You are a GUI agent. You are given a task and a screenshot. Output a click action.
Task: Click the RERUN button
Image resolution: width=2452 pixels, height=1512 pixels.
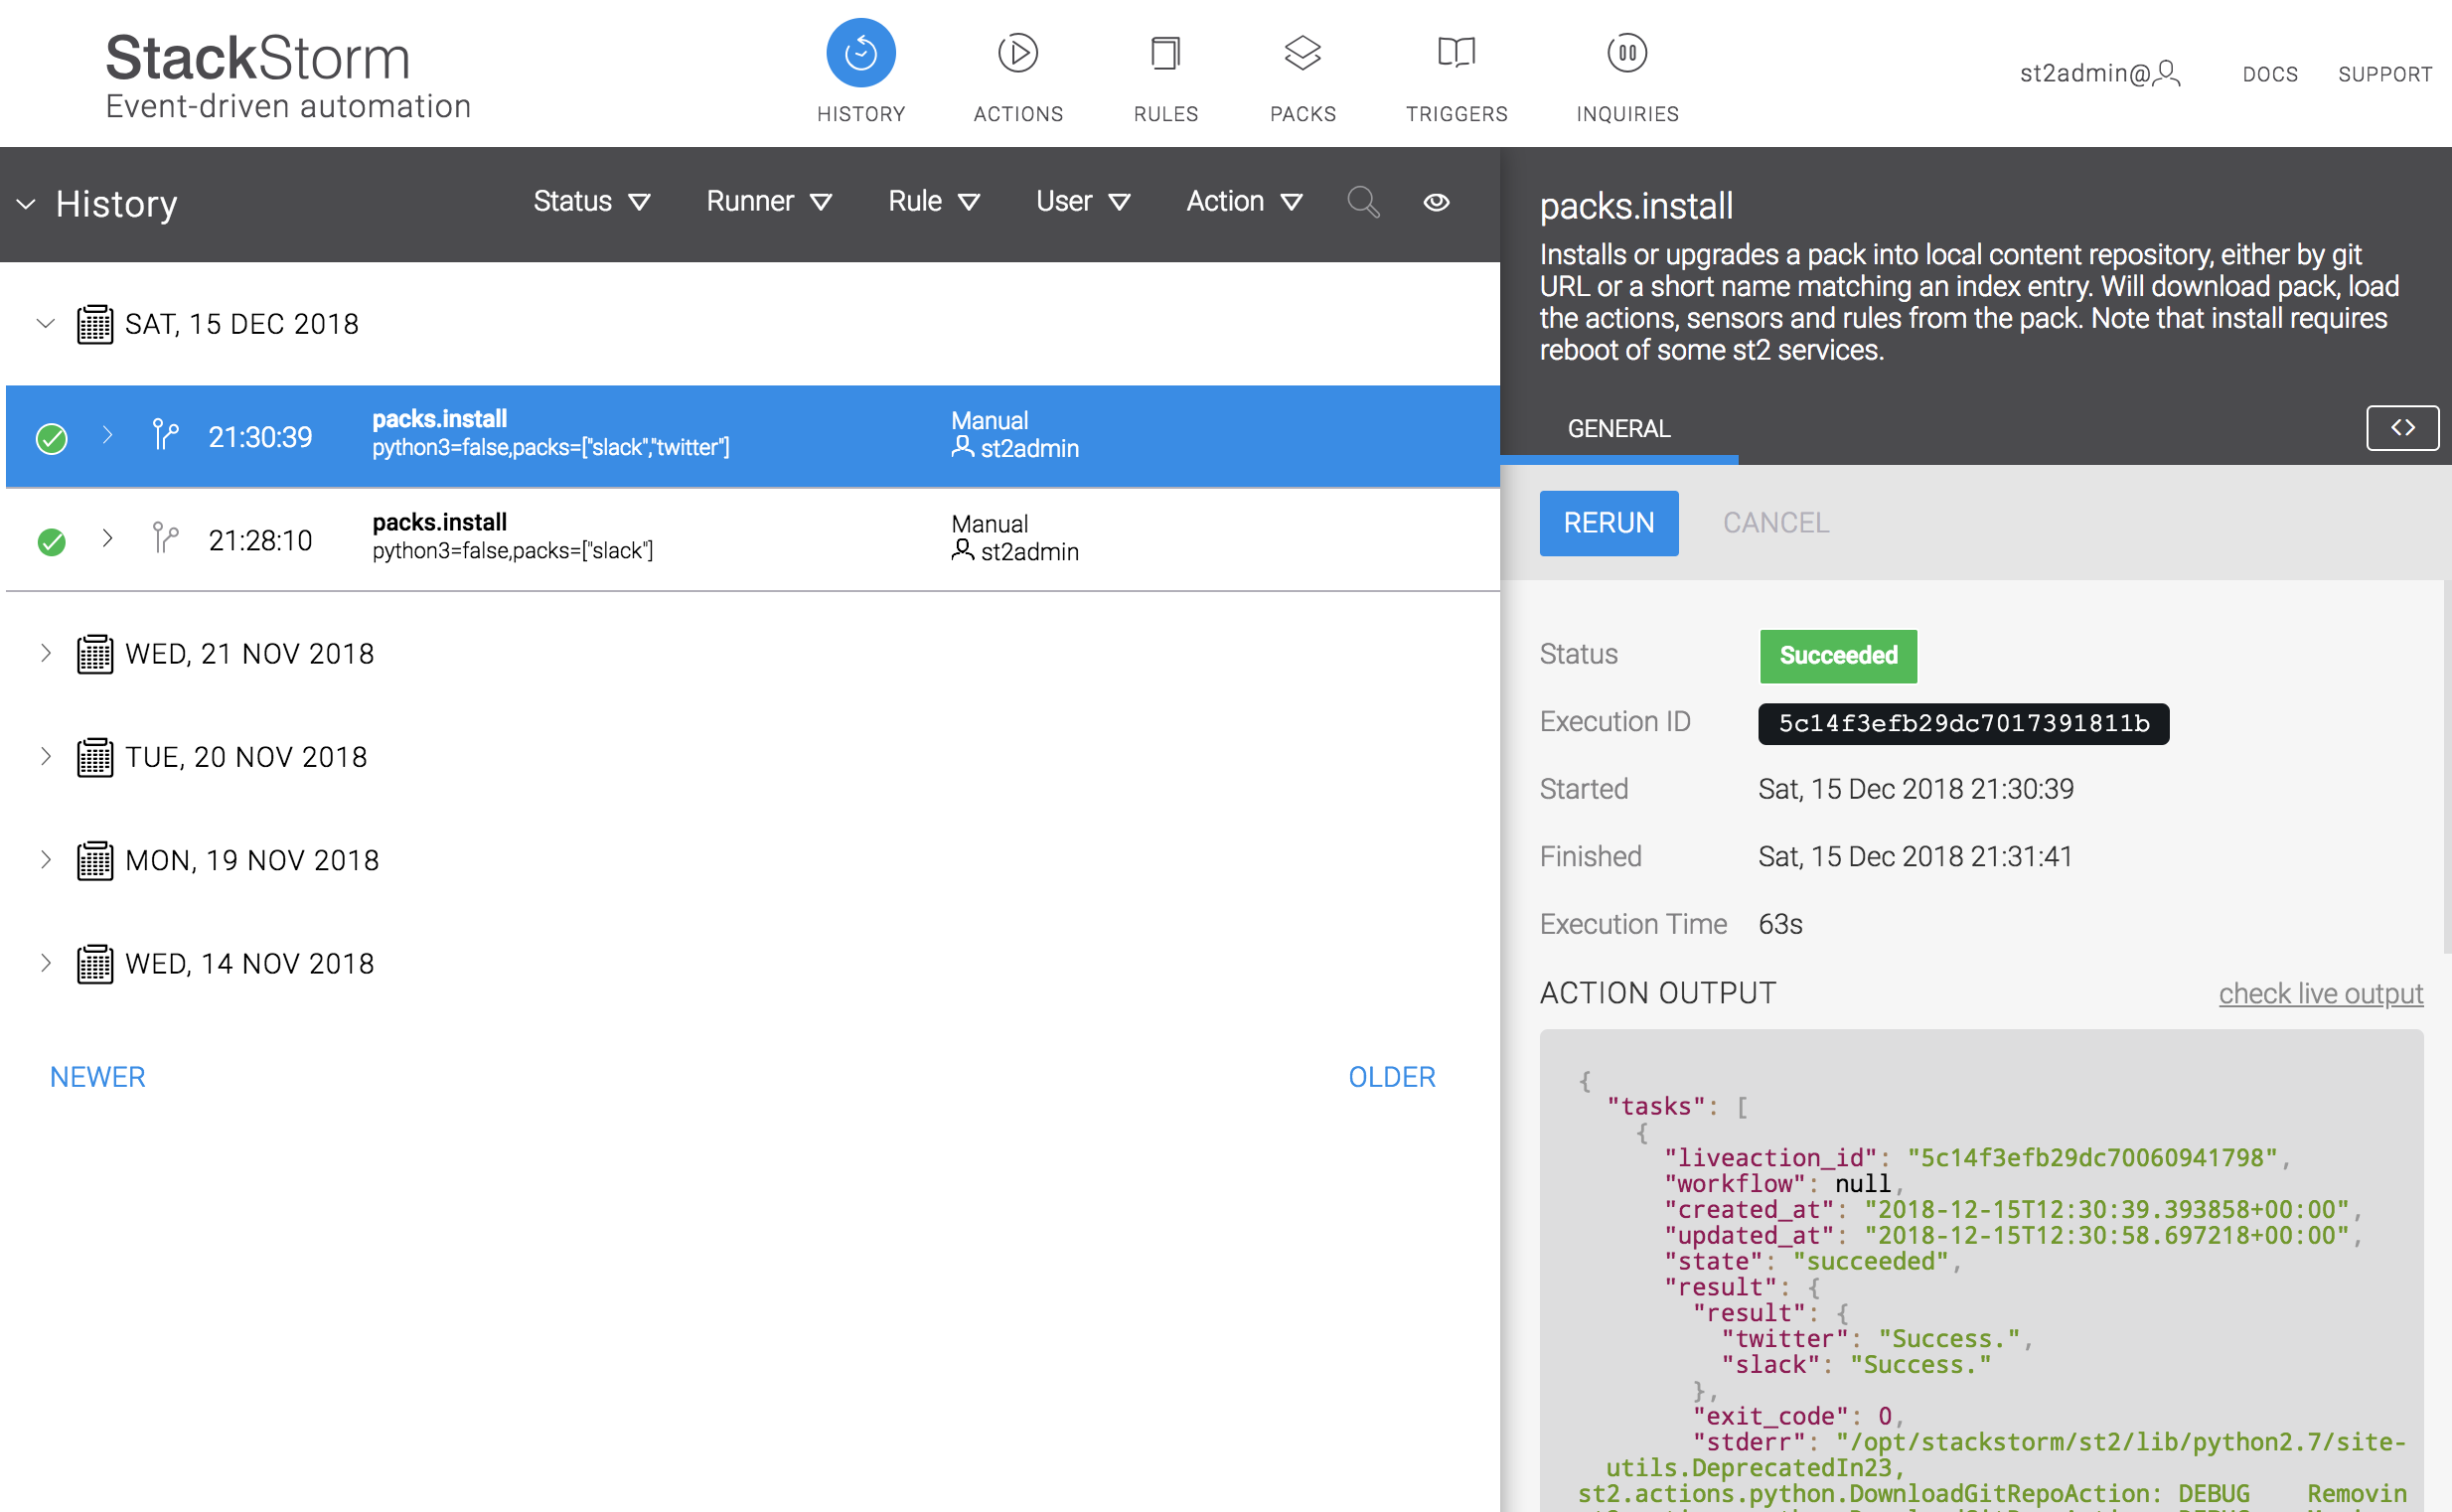(x=1608, y=523)
